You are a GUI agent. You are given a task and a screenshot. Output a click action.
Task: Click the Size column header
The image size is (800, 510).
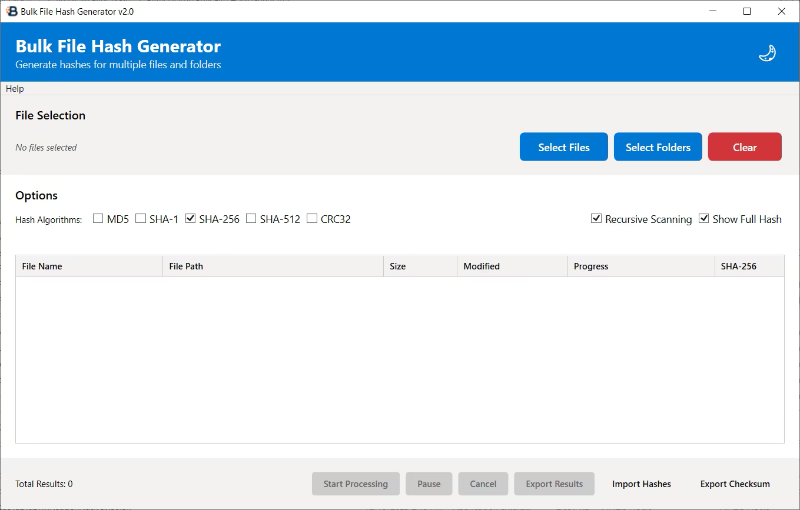tap(420, 266)
